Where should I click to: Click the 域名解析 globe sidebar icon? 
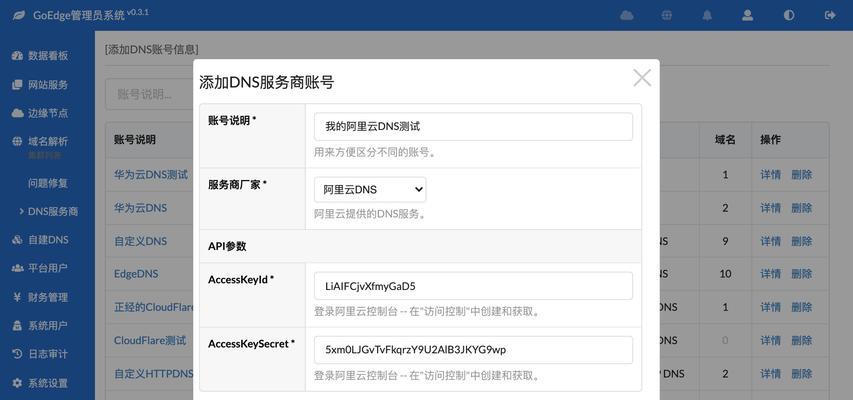point(17,141)
